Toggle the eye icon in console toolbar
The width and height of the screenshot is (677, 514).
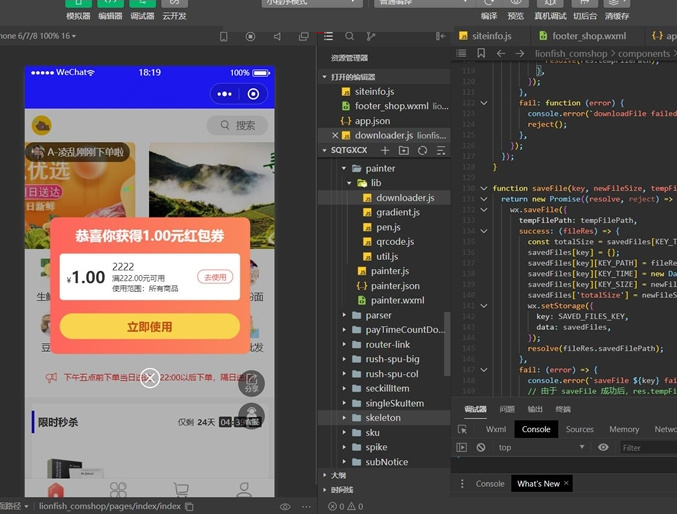coord(603,447)
